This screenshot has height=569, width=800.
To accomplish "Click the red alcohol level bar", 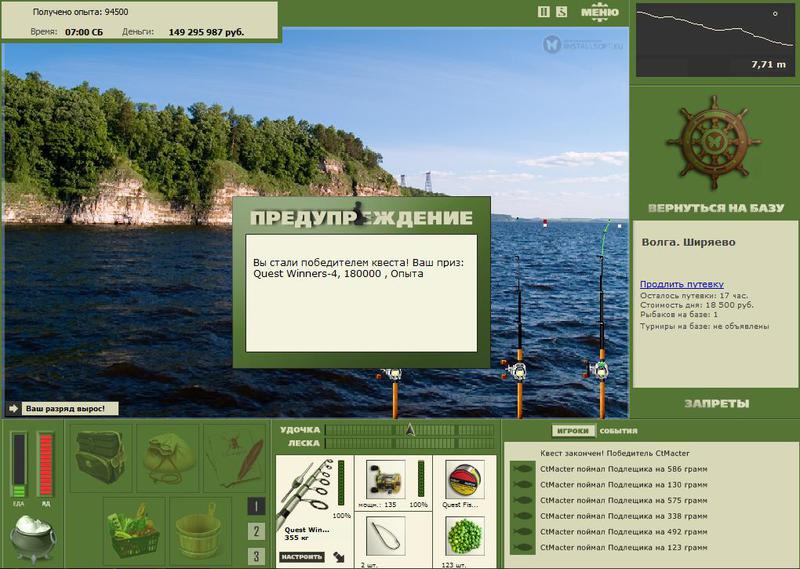I will point(45,465).
